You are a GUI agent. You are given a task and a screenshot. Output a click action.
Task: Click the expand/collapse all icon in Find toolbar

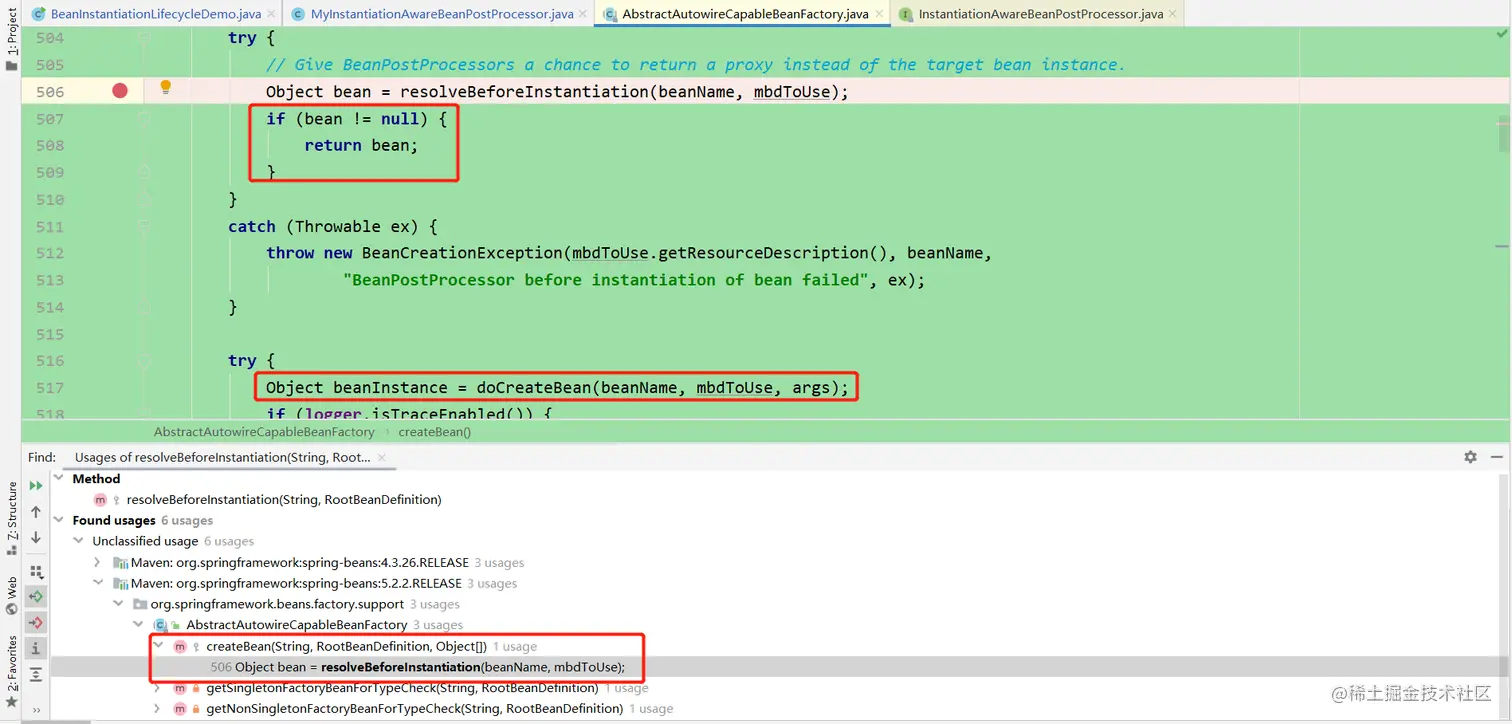pyautogui.click(x=36, y=674)
